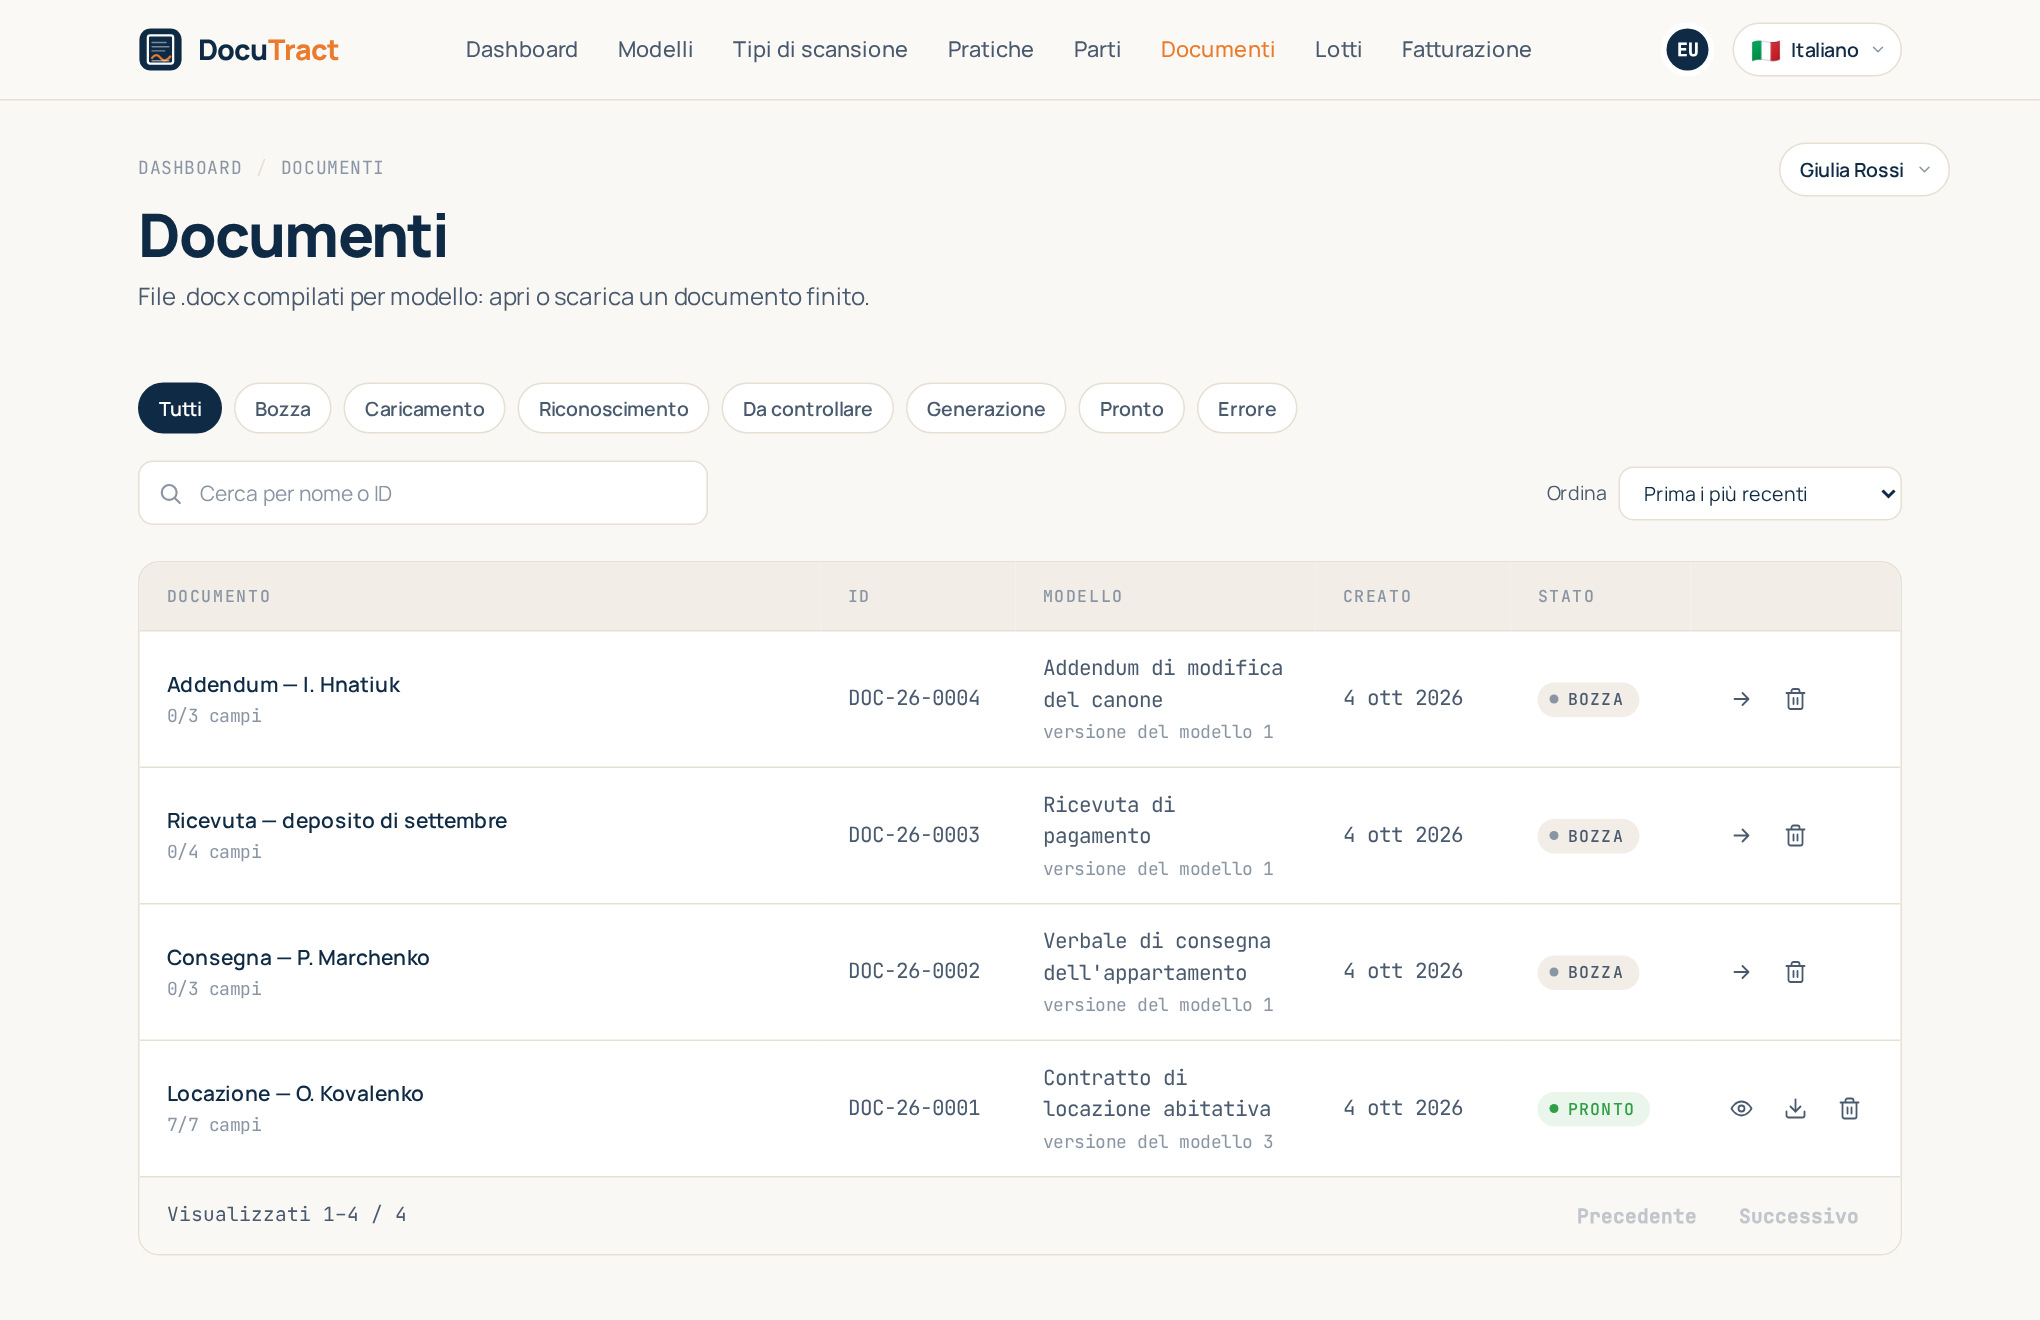The width and height of the screenshot is (2040, 1320).
Task: Select the Tutti filter chip
Action: [x=180, y=408]
